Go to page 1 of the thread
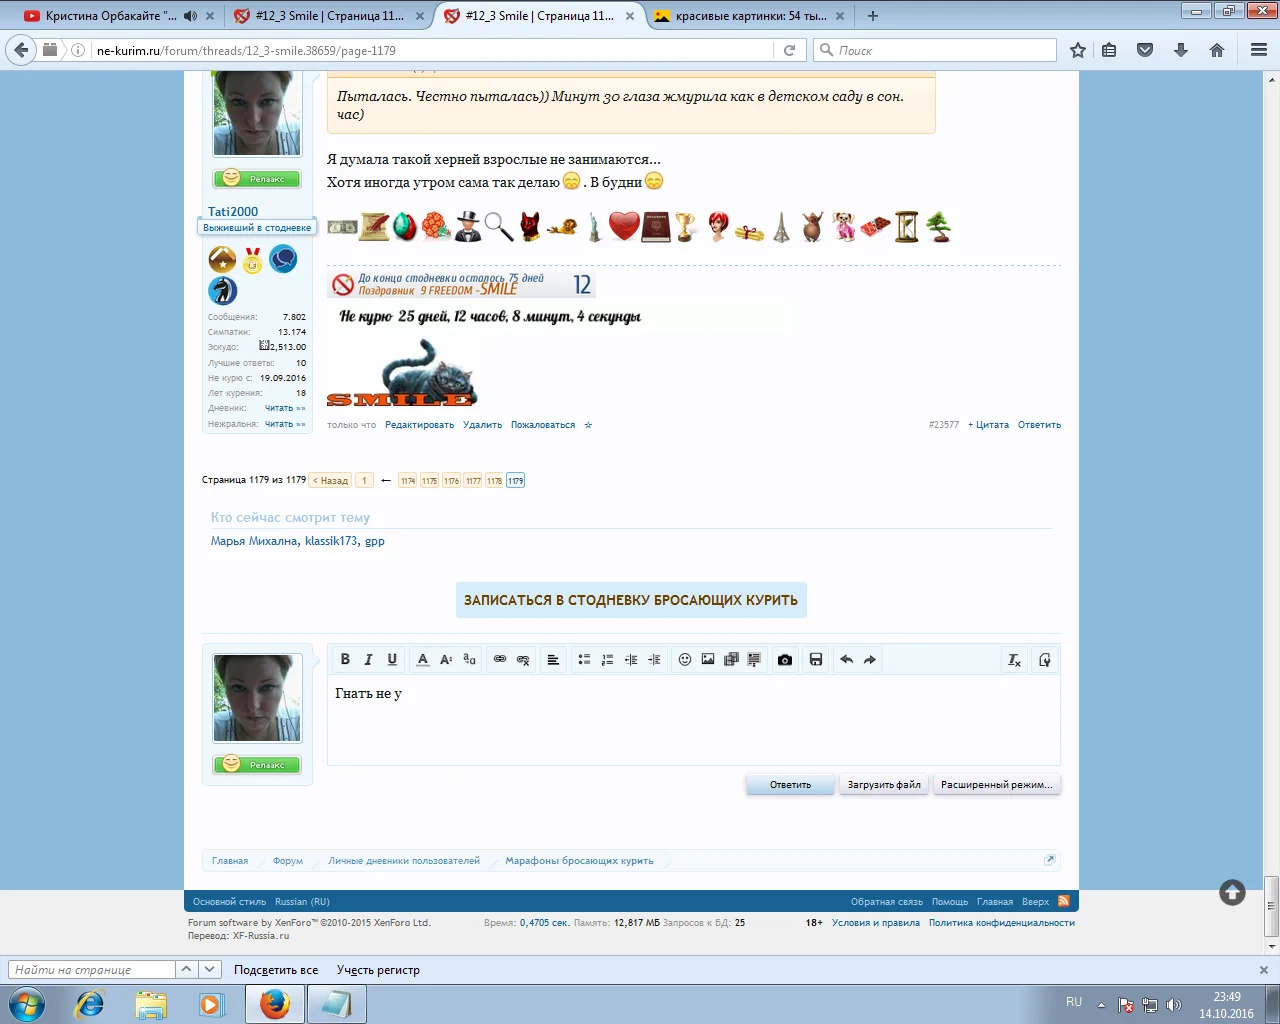 point(364,481)
